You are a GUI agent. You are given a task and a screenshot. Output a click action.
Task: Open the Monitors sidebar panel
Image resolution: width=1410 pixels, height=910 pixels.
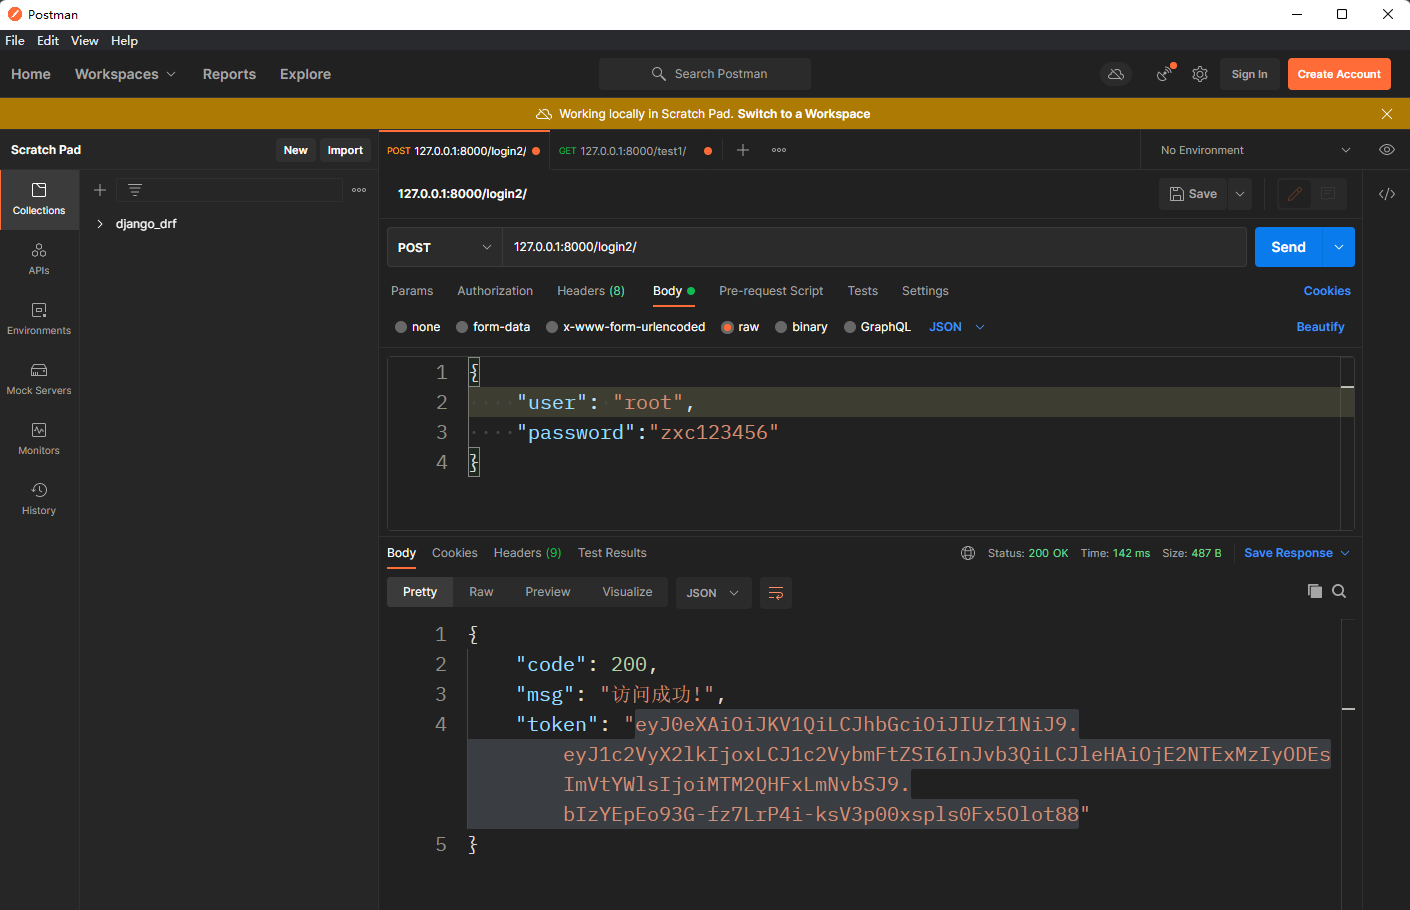pos(39,439)
